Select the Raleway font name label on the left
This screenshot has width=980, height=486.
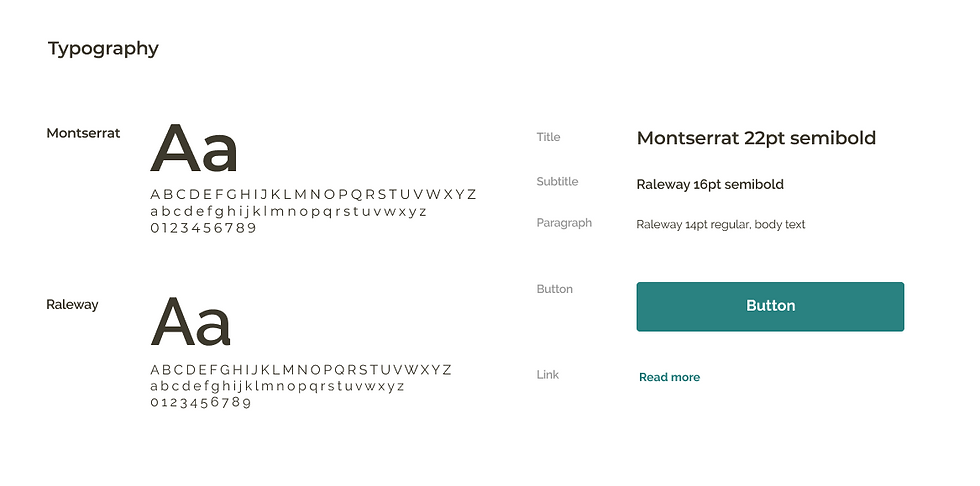point(72,304)
